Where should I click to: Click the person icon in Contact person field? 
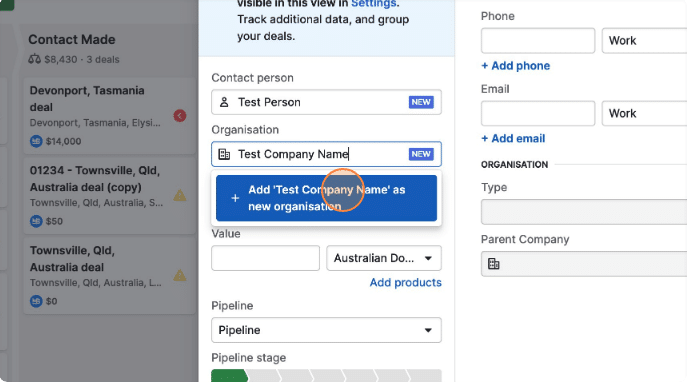coord(224,102)
